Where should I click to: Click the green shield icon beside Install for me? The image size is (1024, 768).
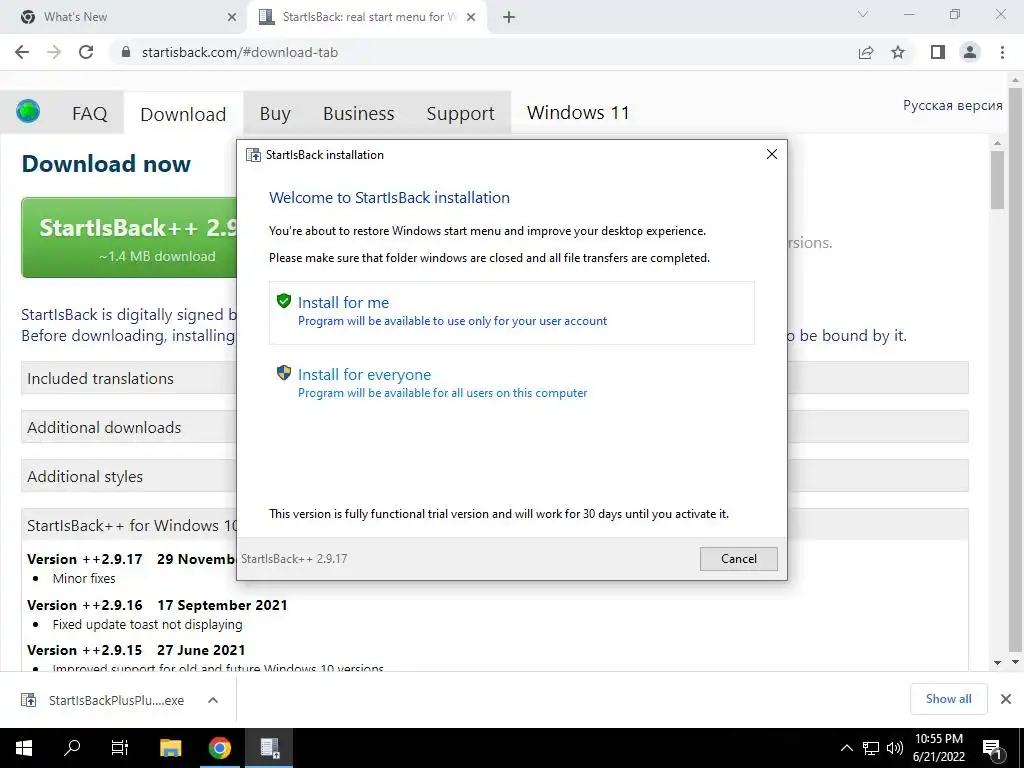tap(283, 300)
